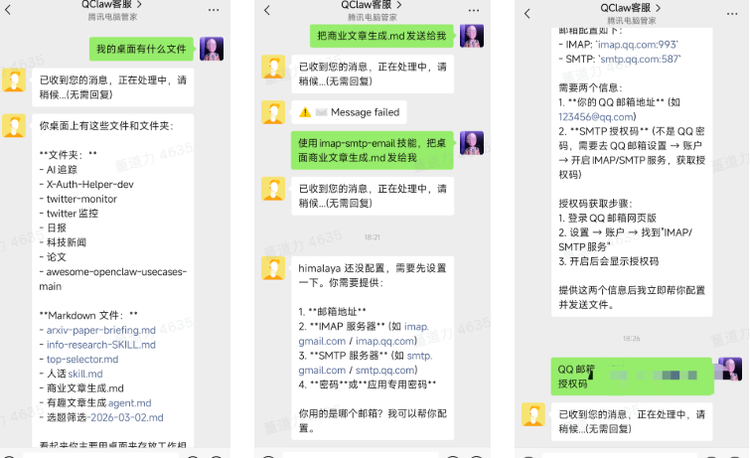This screenshot has height=458, width=750.
Task: Select the green QQ邮箱 授权码 message bubble
Action: coord(631,375)
